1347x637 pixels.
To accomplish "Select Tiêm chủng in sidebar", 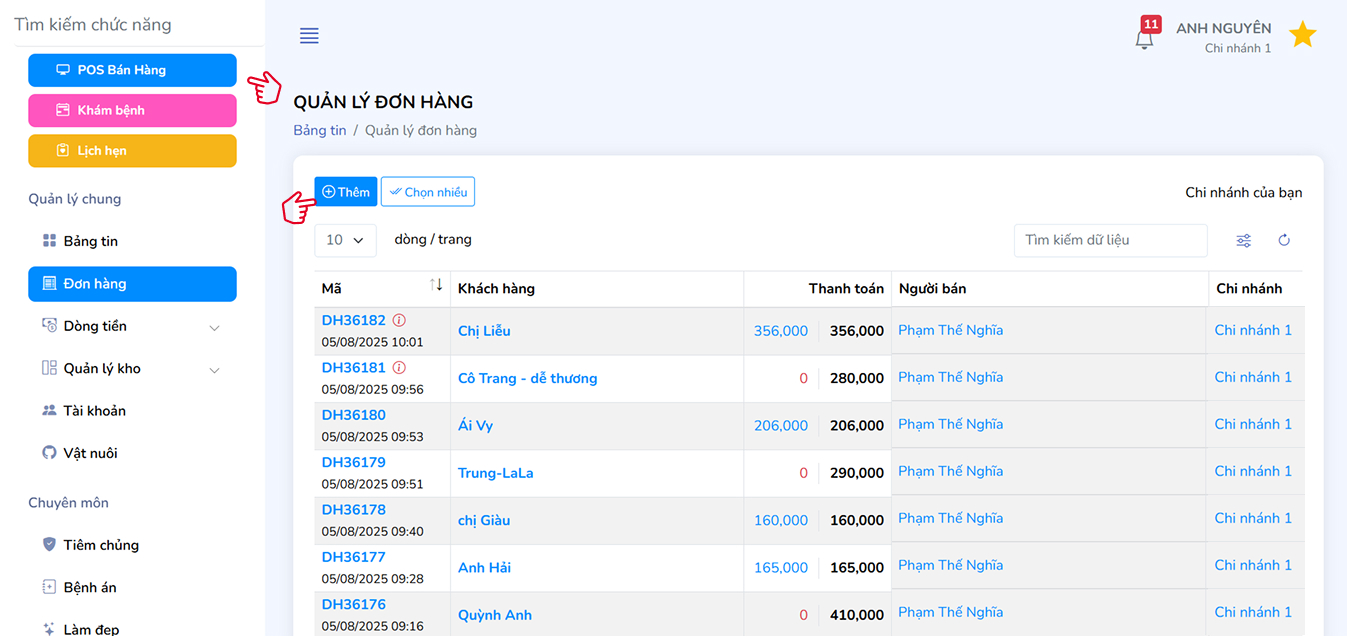I will (100, 545).
